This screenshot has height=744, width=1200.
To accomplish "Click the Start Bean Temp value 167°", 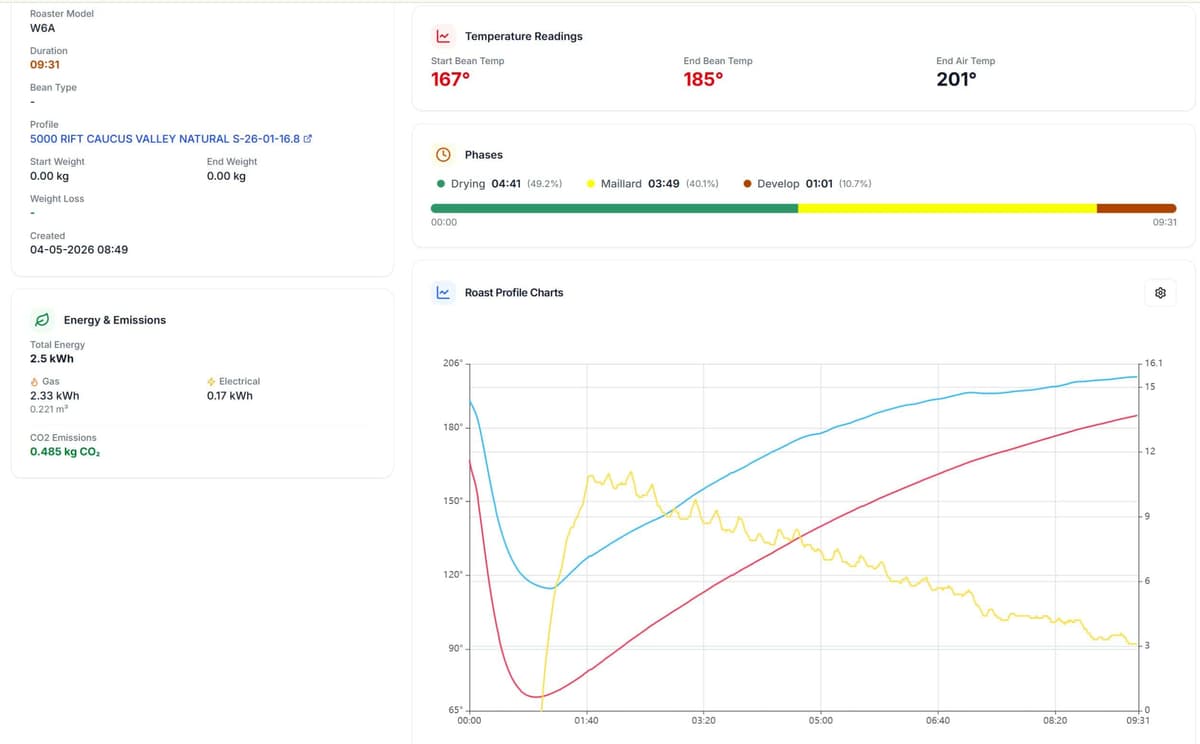I will tap(450, 79).
